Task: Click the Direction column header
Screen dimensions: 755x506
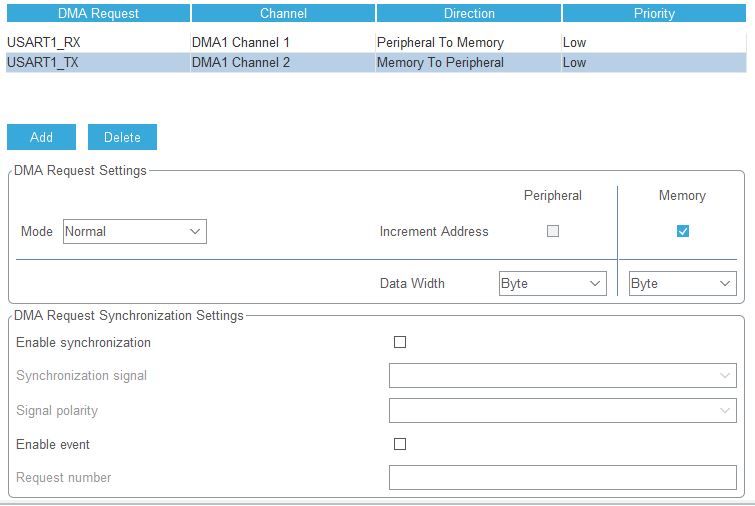Action: (469, 13)
